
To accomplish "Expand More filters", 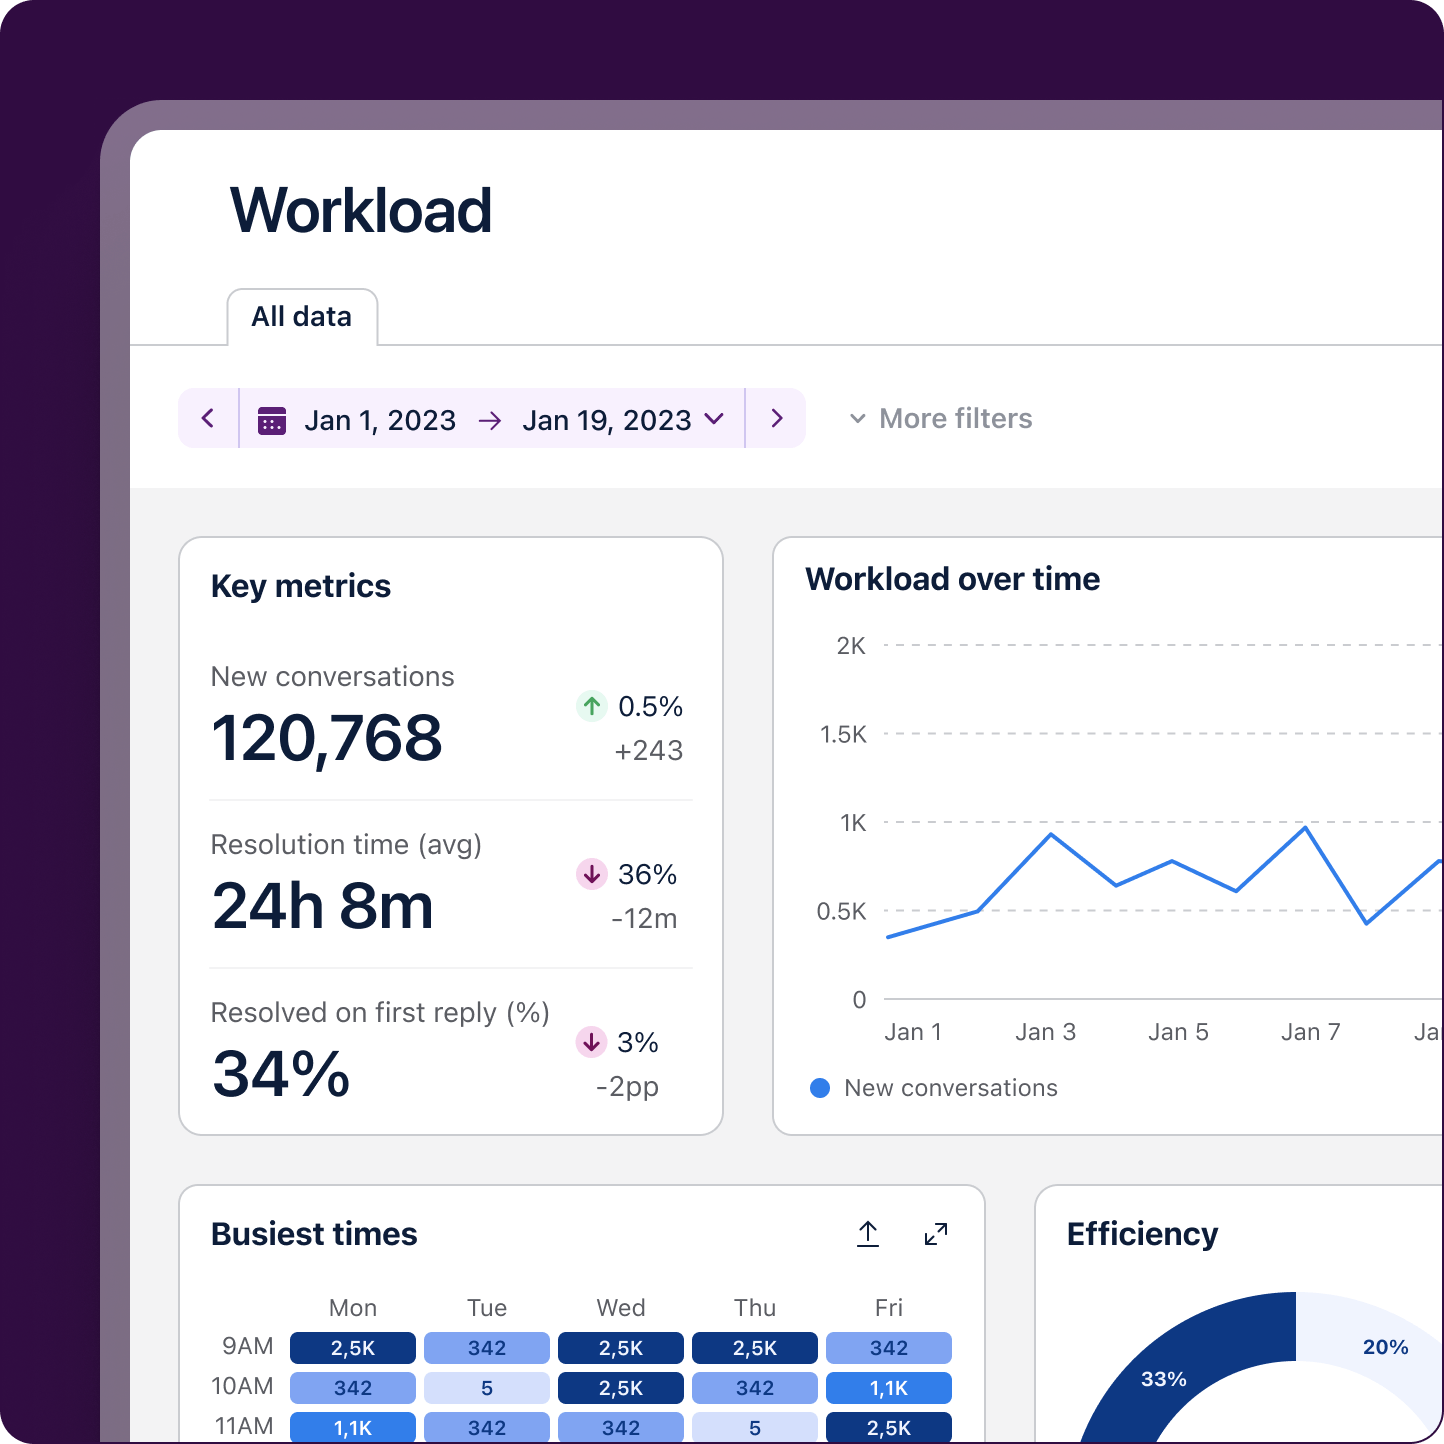I will tap(941, 418).
